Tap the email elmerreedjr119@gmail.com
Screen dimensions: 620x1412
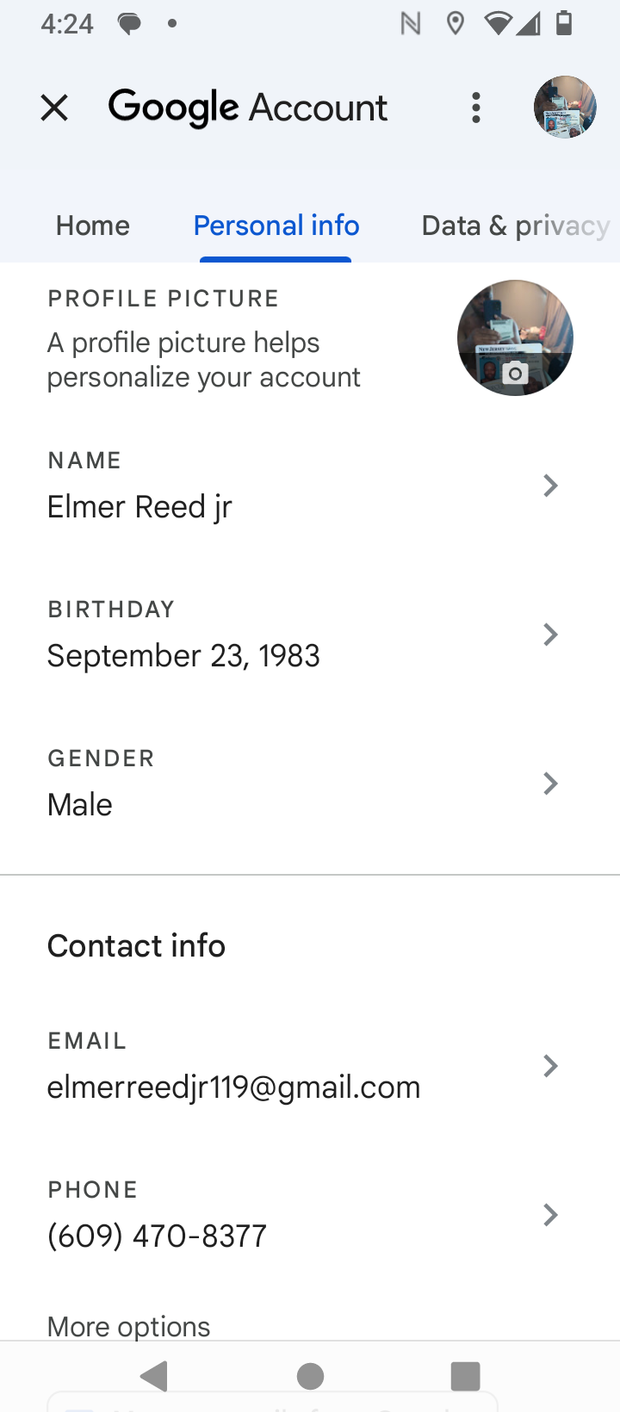pos(234,1088)
